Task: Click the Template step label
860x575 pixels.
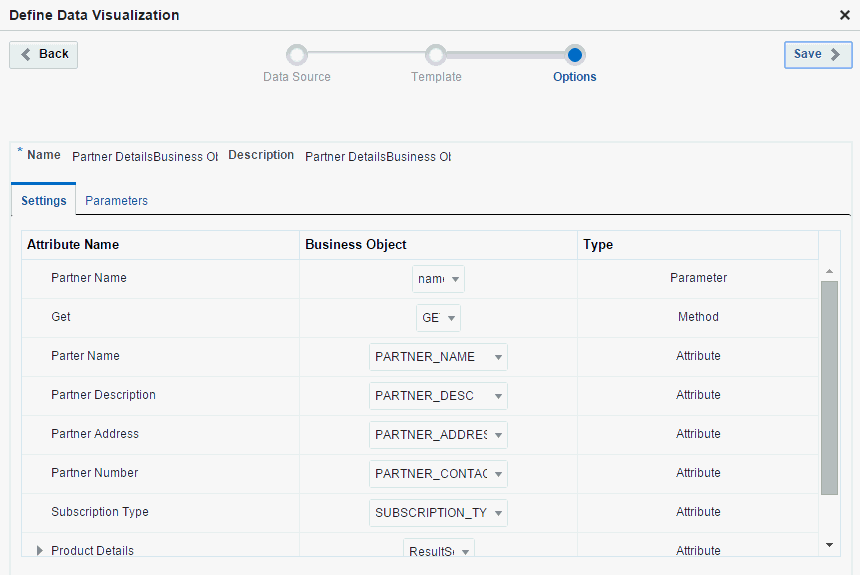Action: click(x=436, y=77)
